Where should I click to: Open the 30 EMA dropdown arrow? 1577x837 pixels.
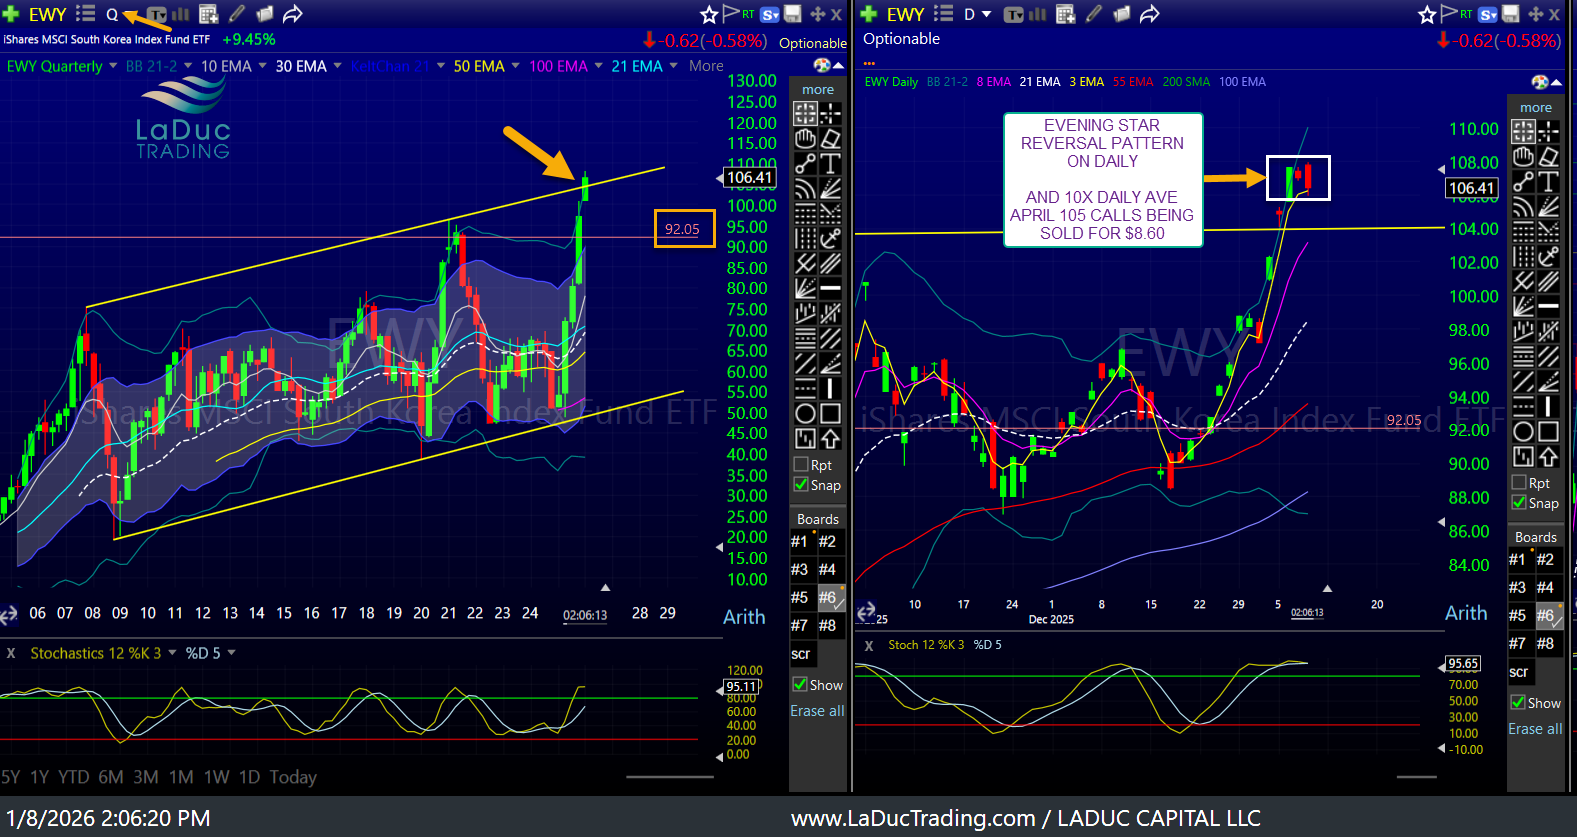coord(337,66)
